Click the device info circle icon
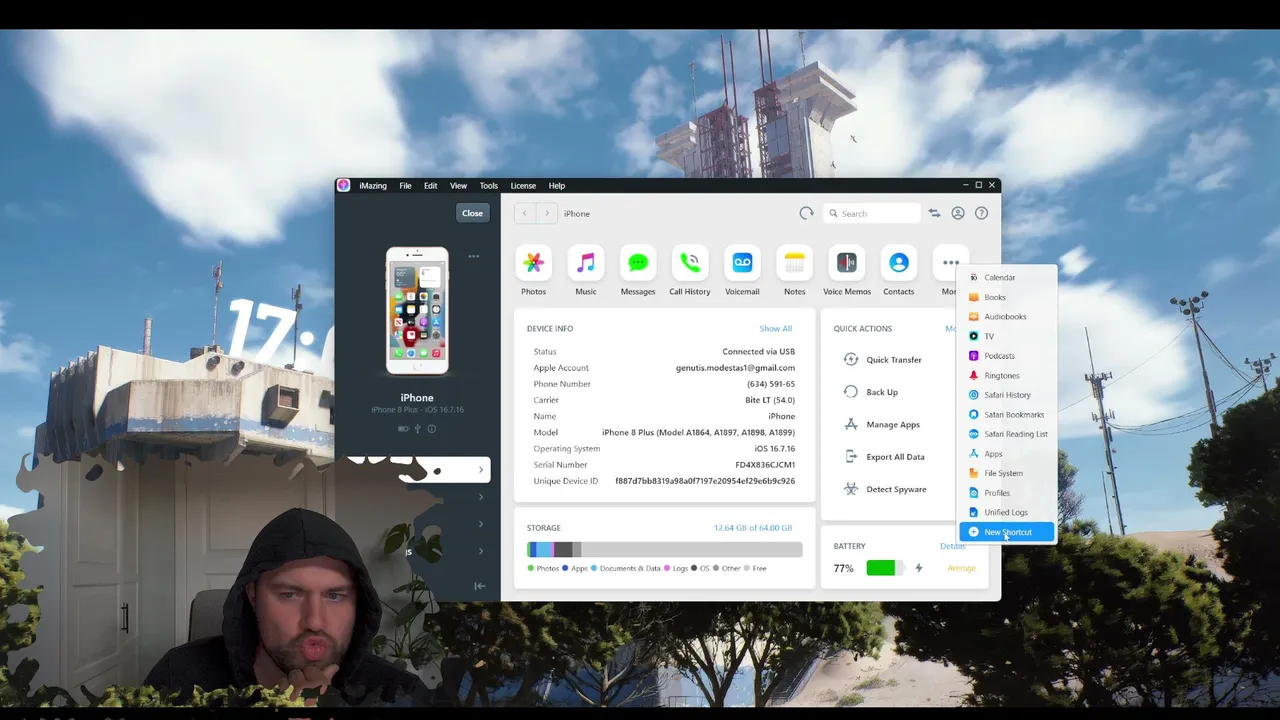1280x720 pixels. [432, 429]
